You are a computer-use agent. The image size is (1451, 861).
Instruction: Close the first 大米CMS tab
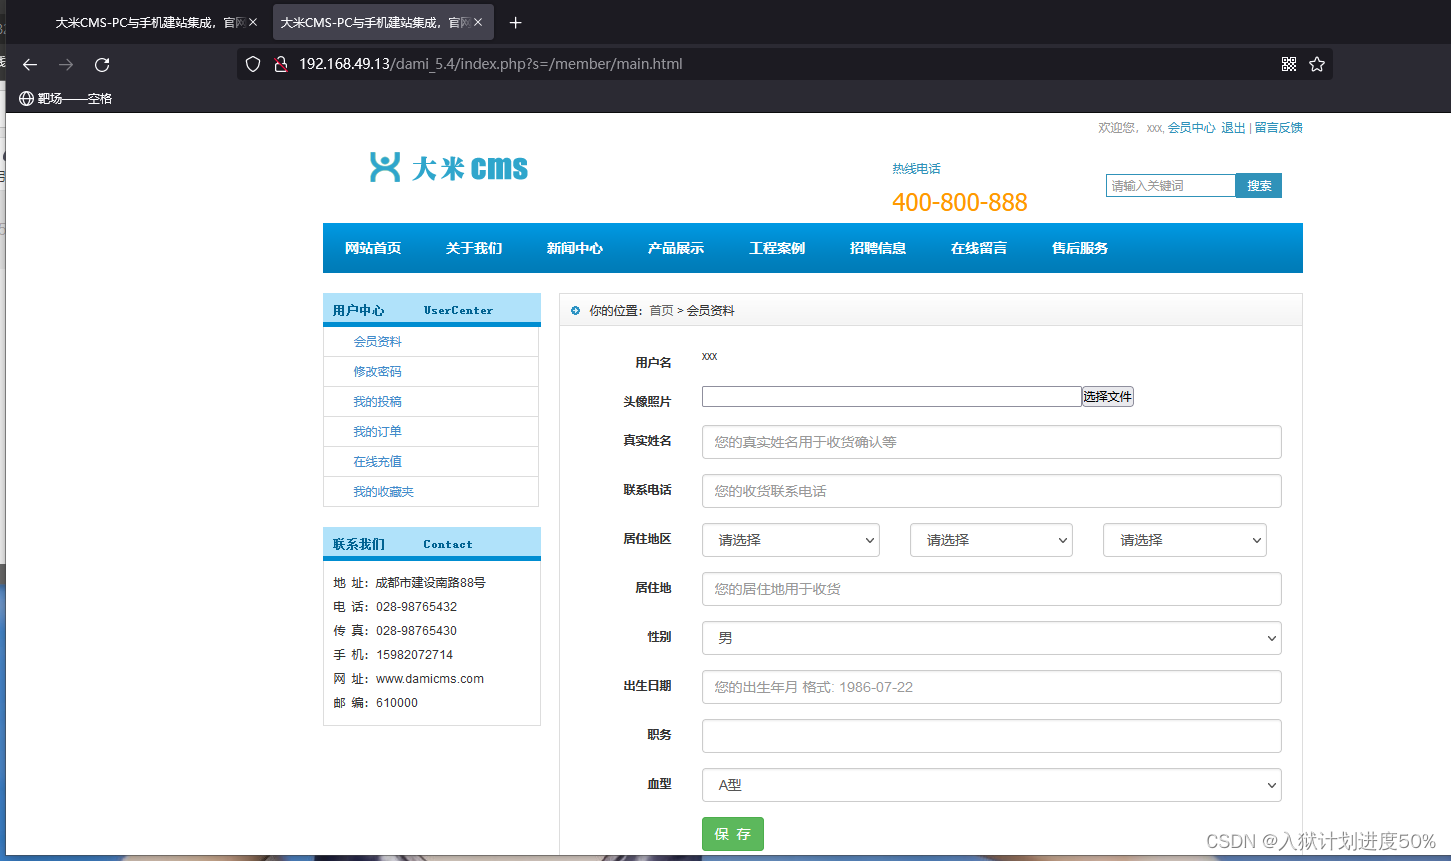click(253, 22)
